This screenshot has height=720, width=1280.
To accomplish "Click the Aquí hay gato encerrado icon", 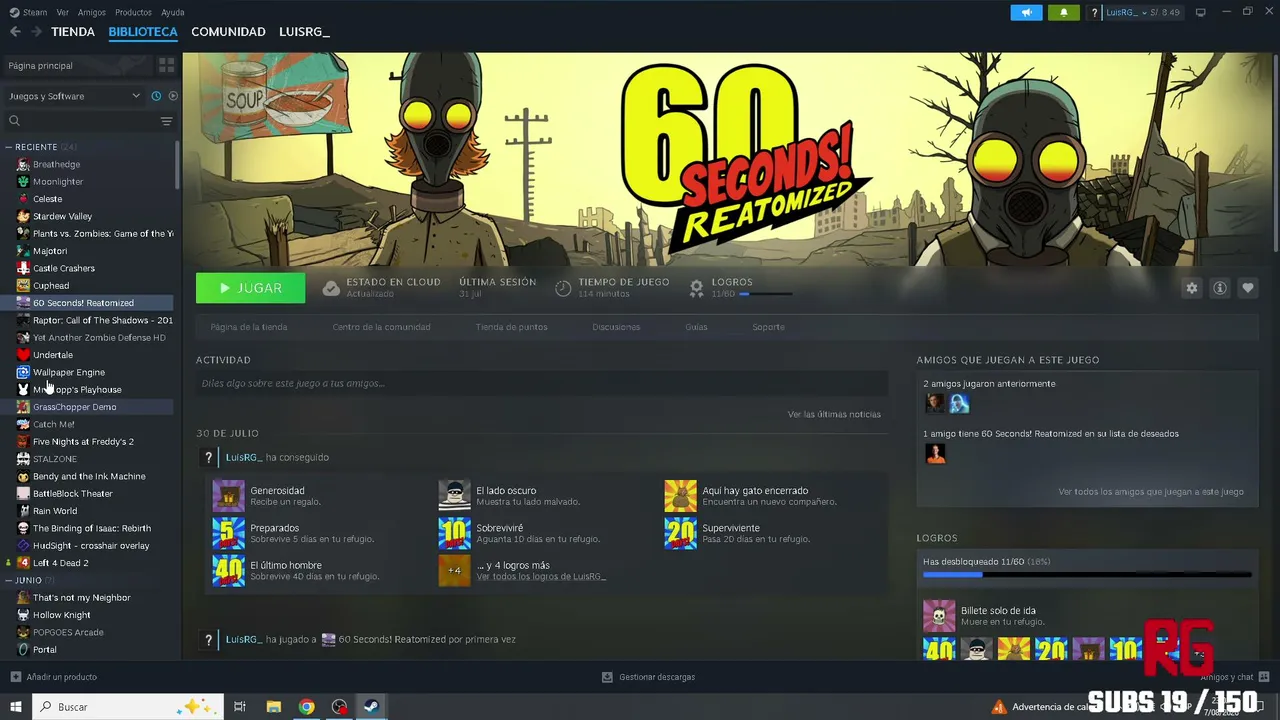I will tap(680, 496).
